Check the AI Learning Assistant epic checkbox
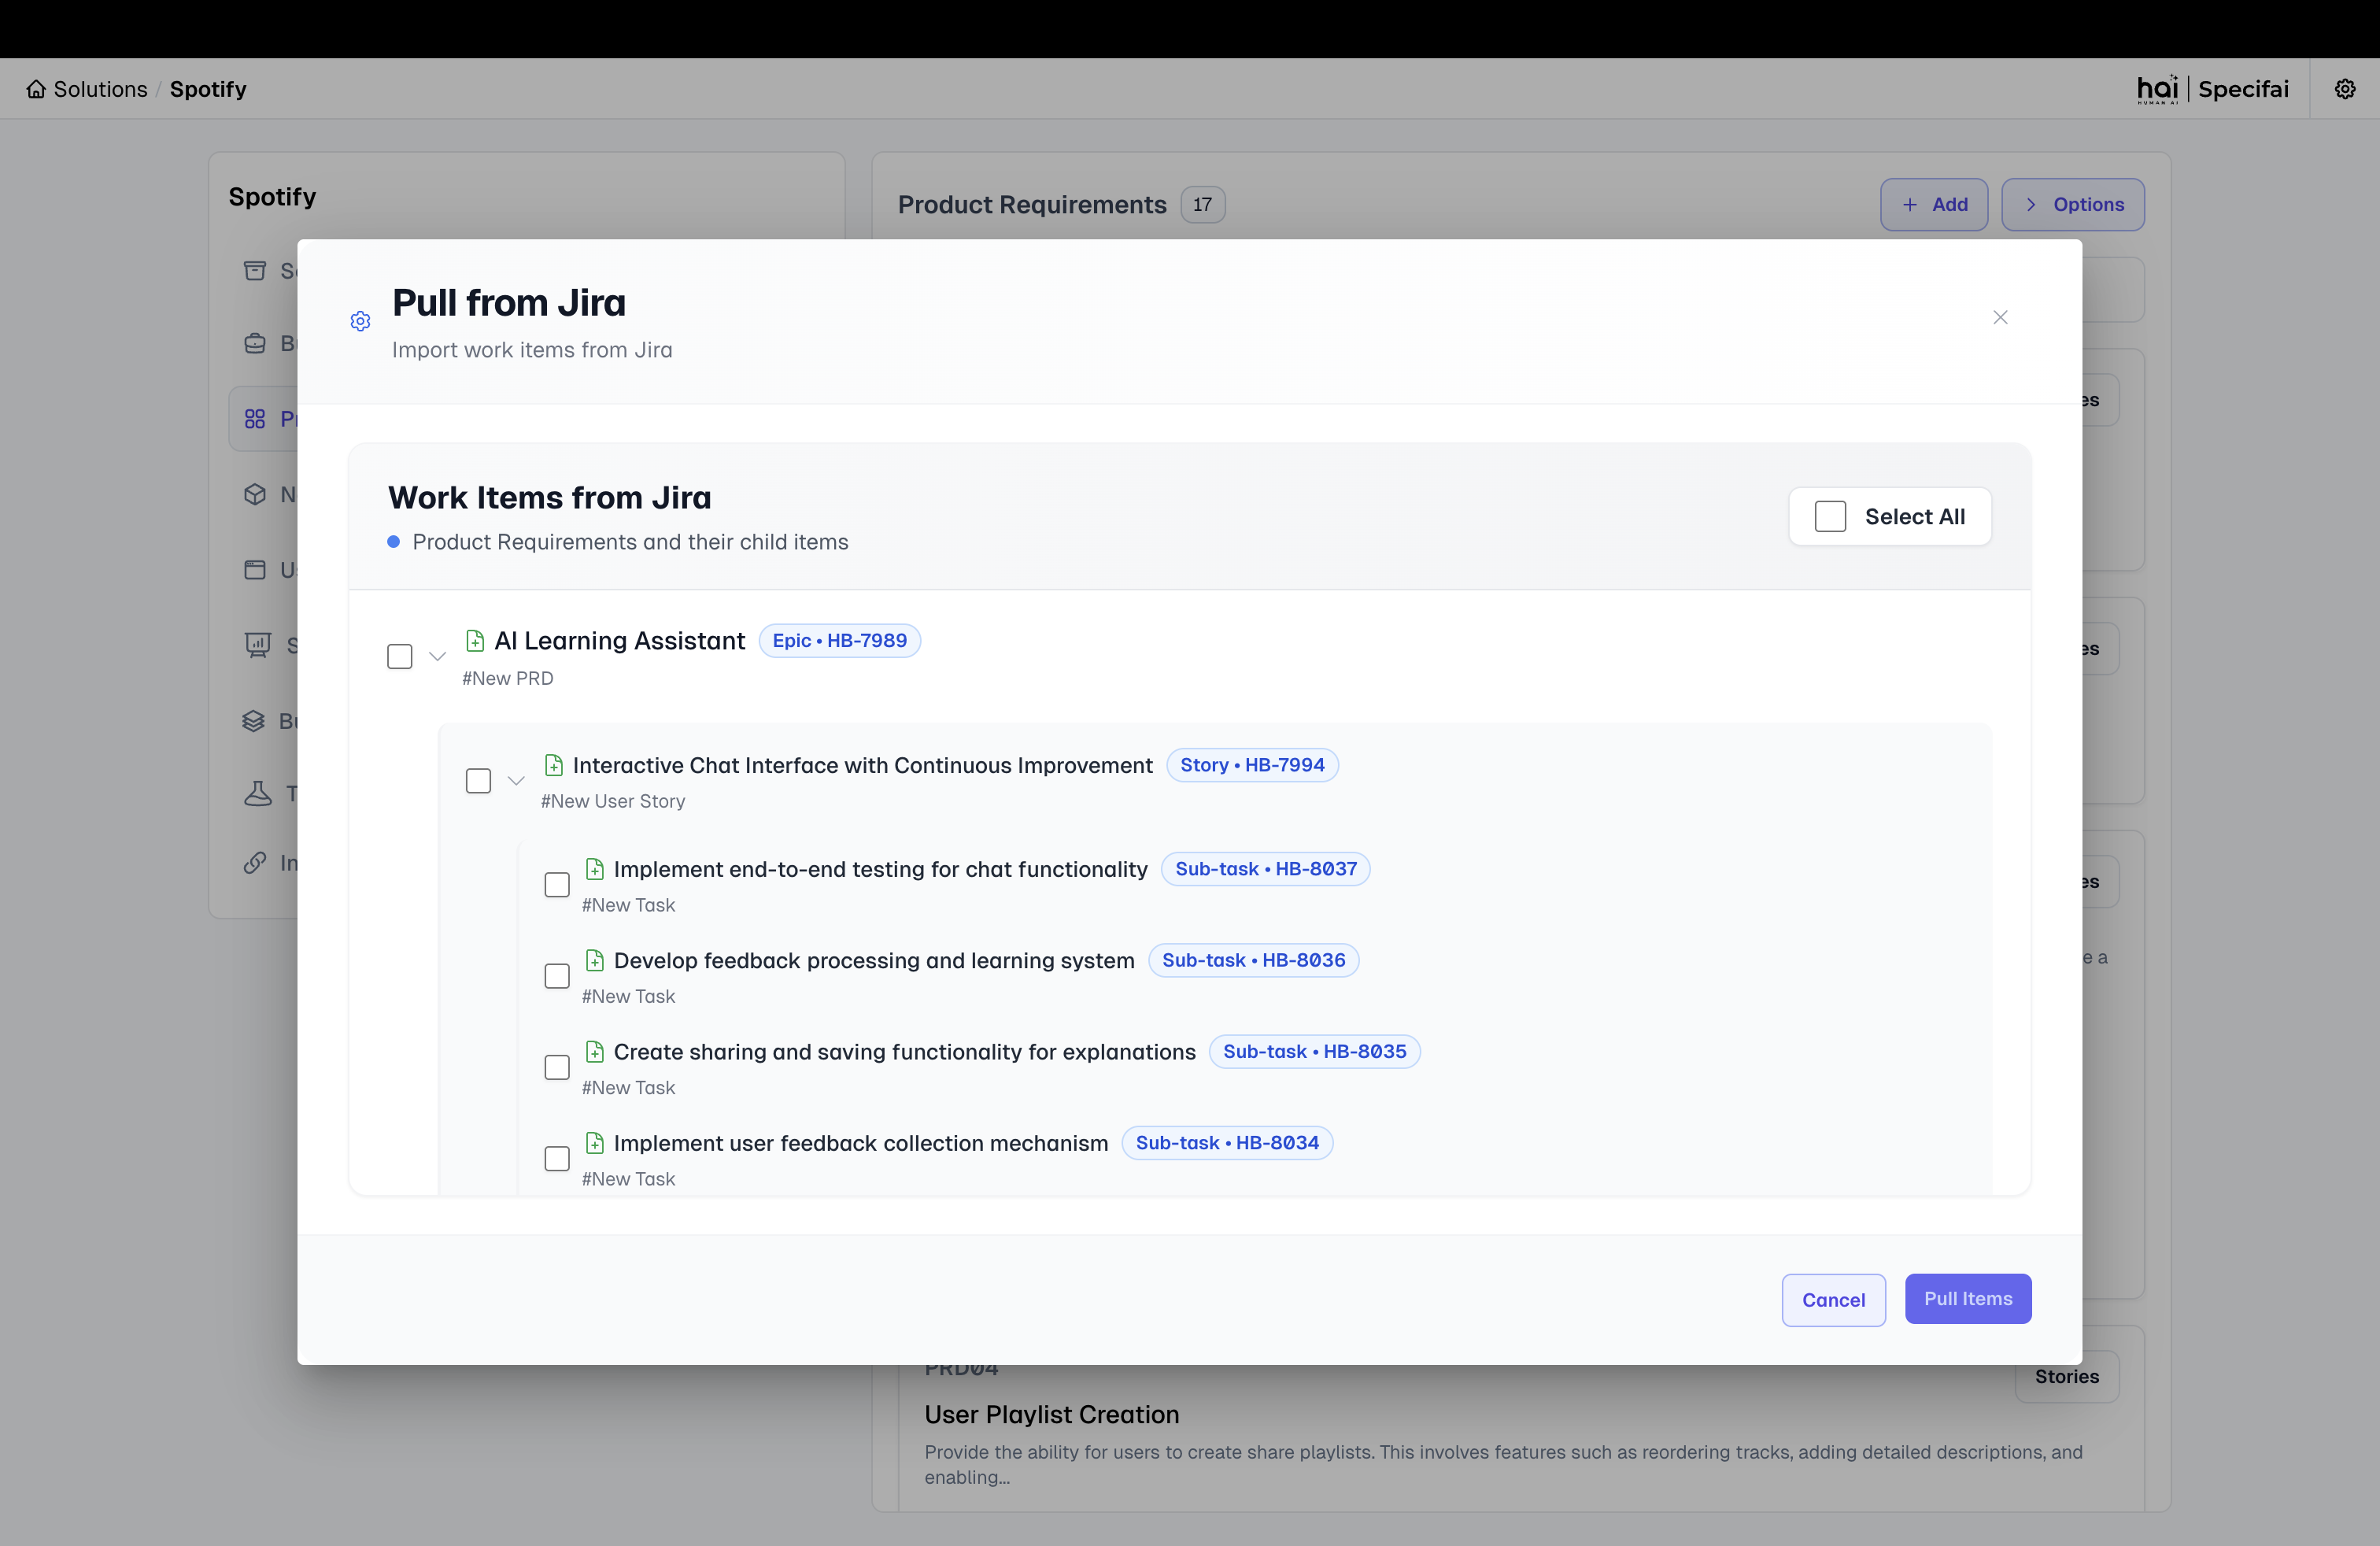The height and width of the screenshot is (1546, 2380). point(400,656)
